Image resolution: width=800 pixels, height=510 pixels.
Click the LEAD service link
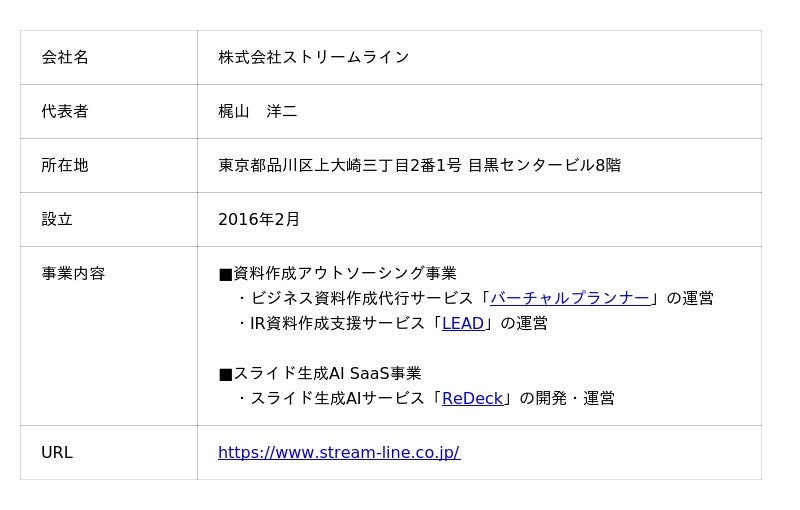tap(462, 323)
